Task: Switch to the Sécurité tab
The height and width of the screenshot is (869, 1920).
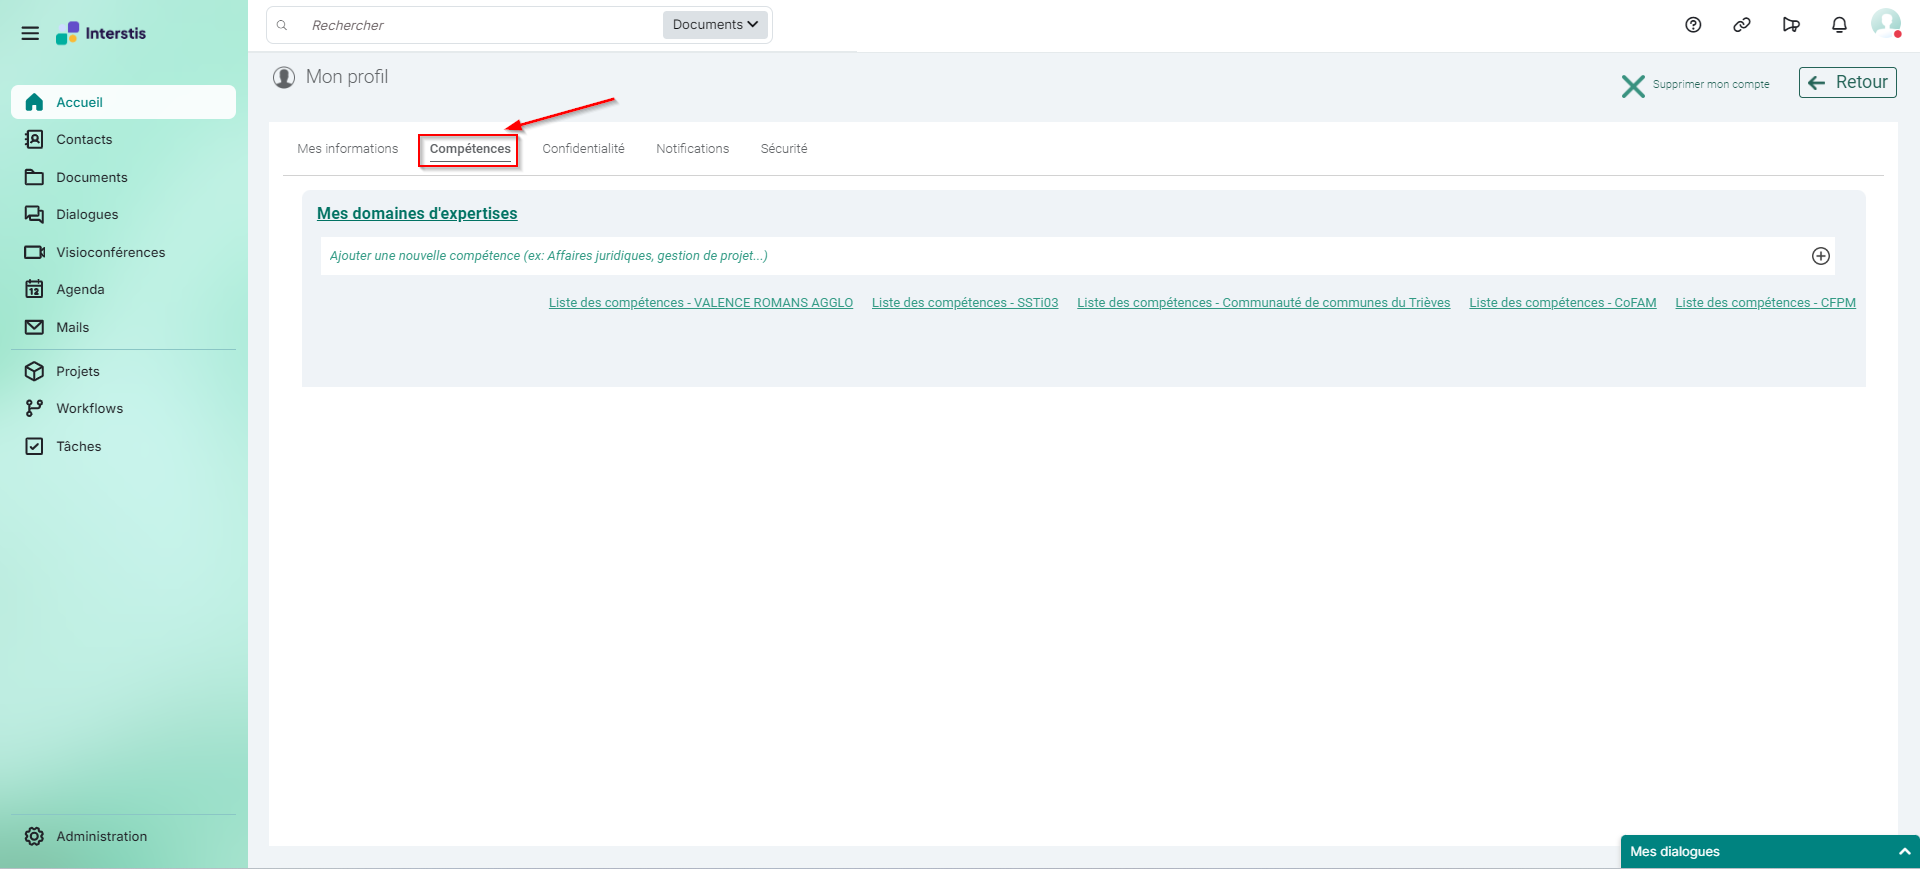Action: (x=784, y=149)
